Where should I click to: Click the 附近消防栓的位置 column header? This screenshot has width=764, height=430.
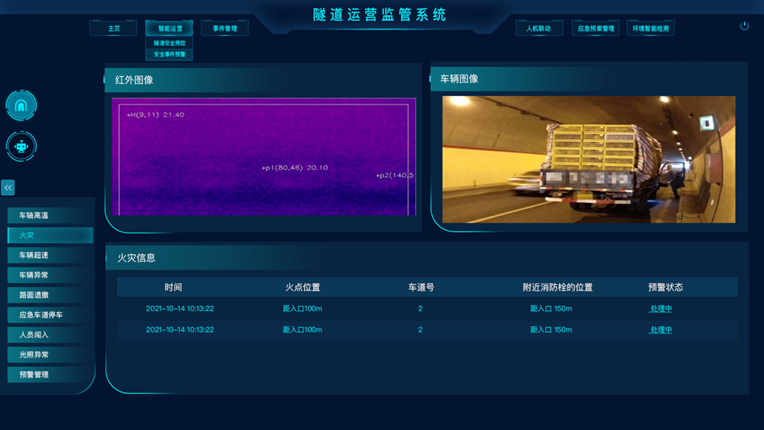[557, 287]
